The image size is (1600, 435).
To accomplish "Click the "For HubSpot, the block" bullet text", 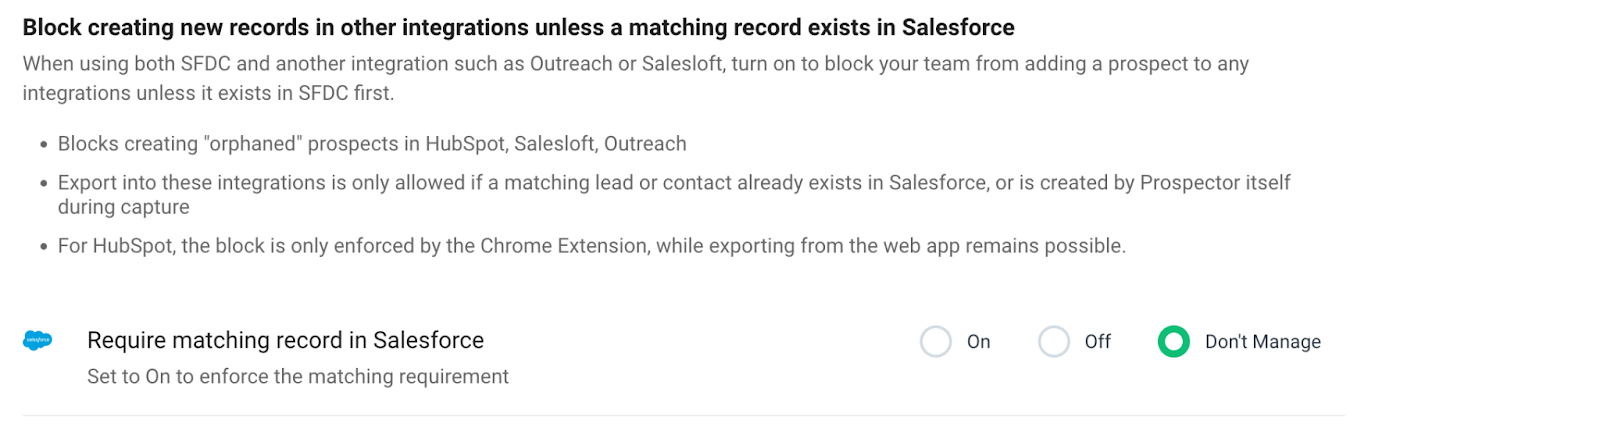I will tap(592, 246).
